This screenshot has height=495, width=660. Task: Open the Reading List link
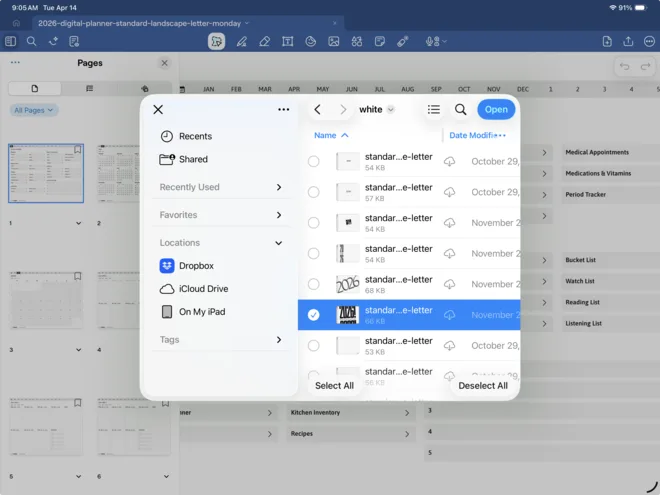click(583, 302)
